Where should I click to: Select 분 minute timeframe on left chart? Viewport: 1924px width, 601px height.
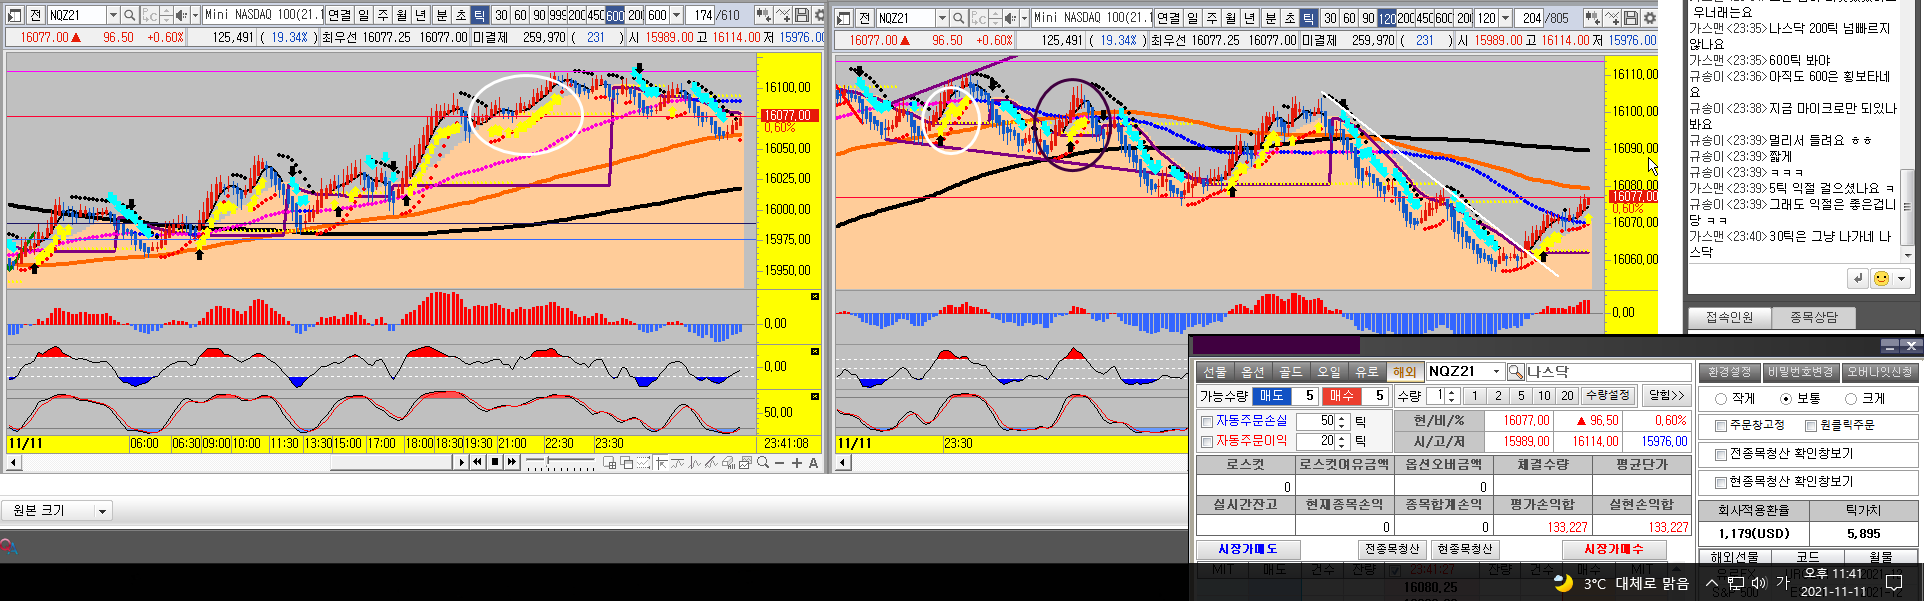coord(442,15)
